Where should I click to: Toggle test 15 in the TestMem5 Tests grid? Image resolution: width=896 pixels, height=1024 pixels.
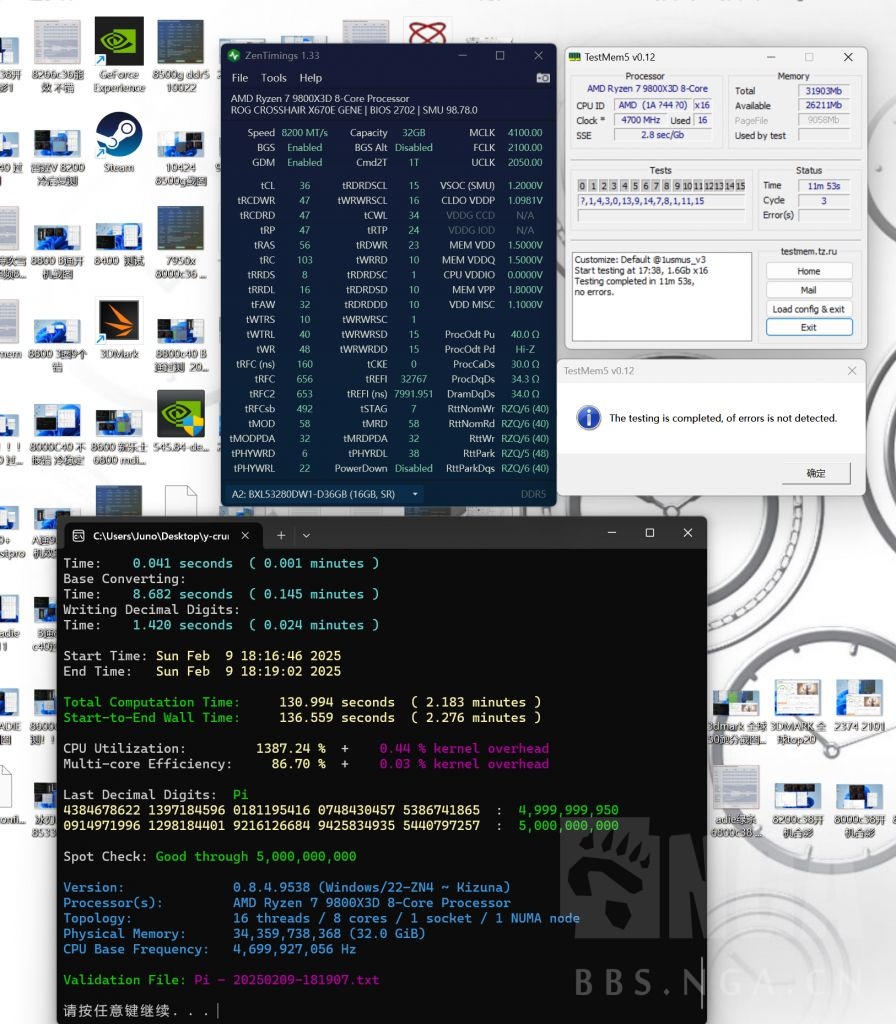[x=740, y=185]
